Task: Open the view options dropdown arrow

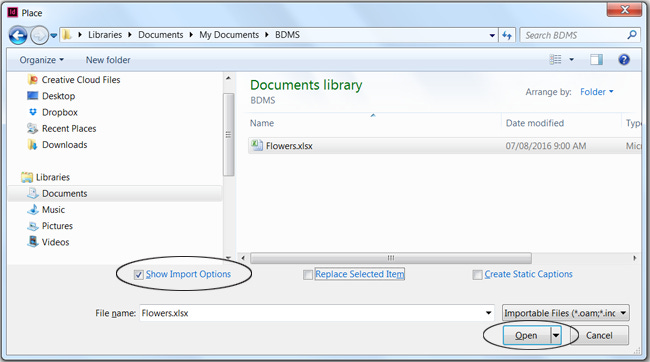Action: point(572,60)
